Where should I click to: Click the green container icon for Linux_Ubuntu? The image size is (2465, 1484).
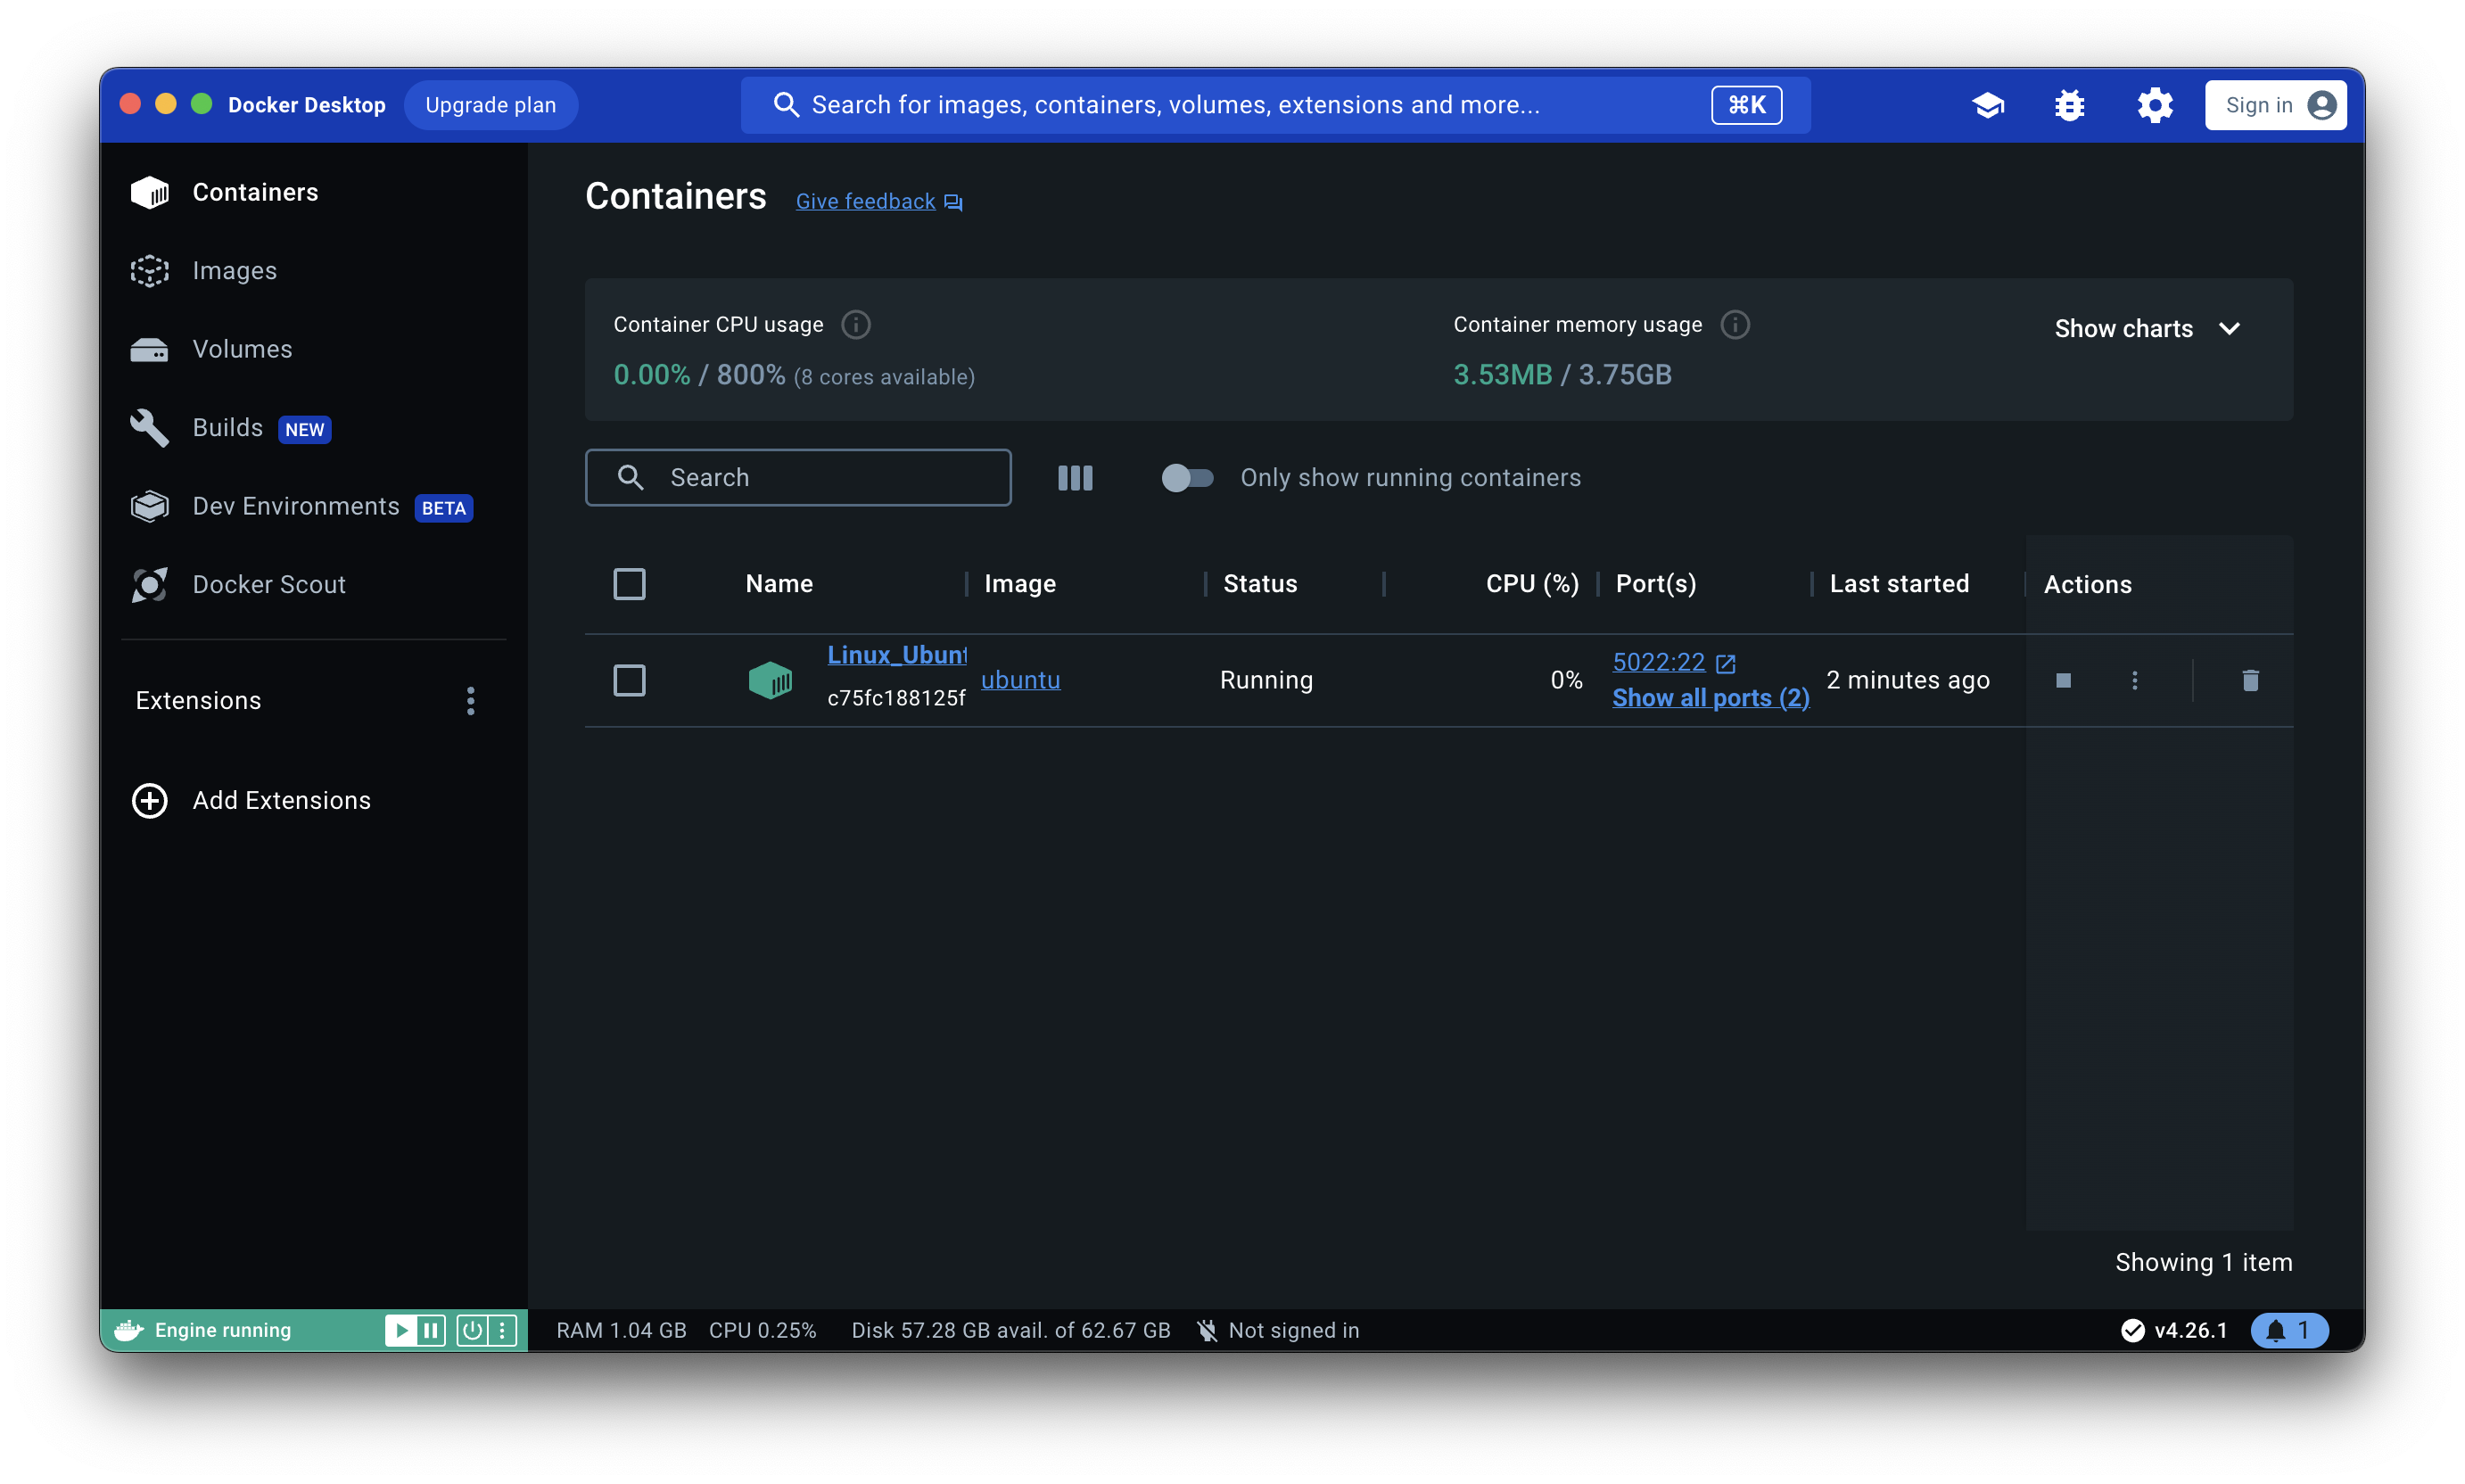(769, 680)
